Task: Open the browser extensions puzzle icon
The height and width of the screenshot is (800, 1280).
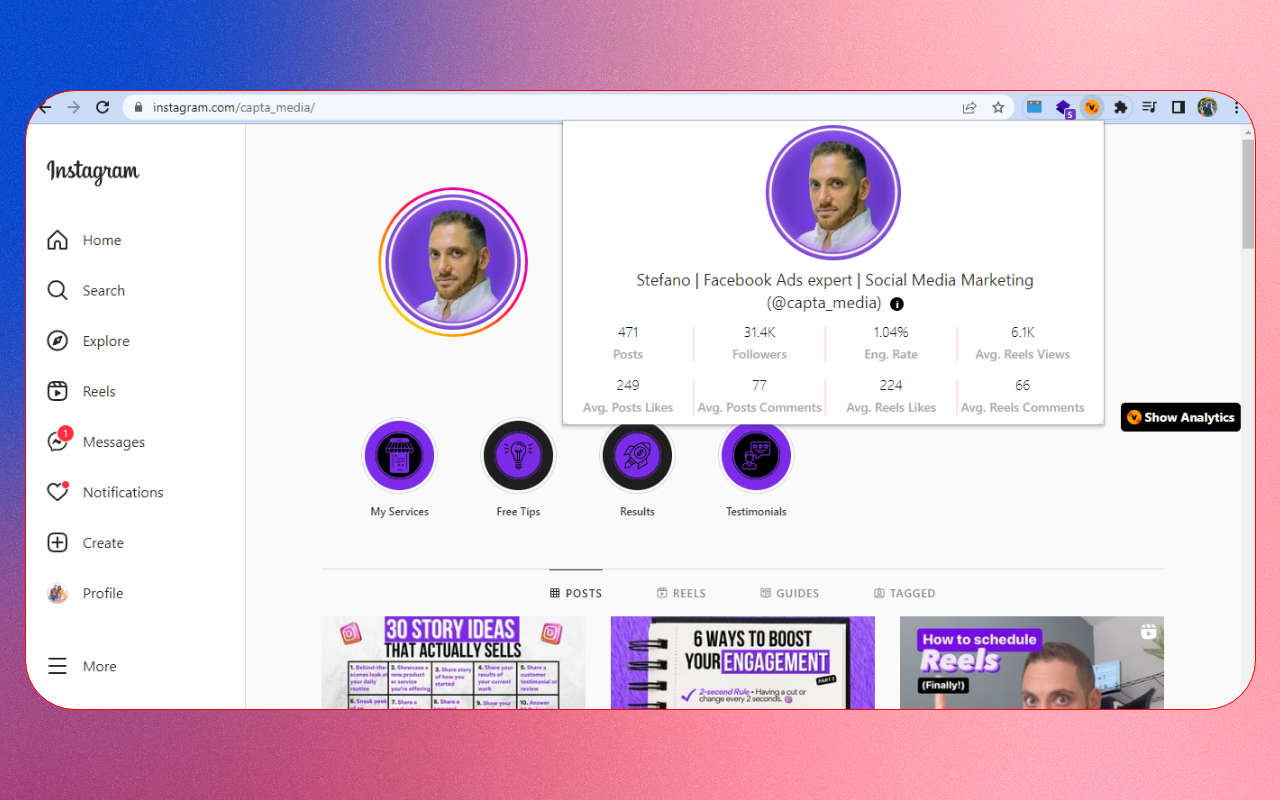Action: 1121,107
